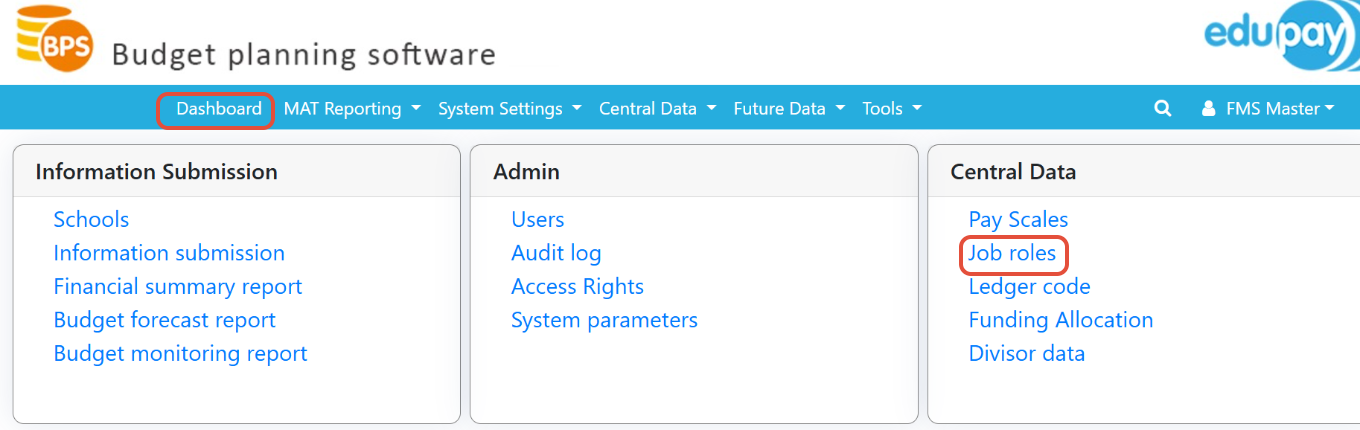Open the FMS Master user menu
The image size is (1360, 430).
(x=1269, y=109)
